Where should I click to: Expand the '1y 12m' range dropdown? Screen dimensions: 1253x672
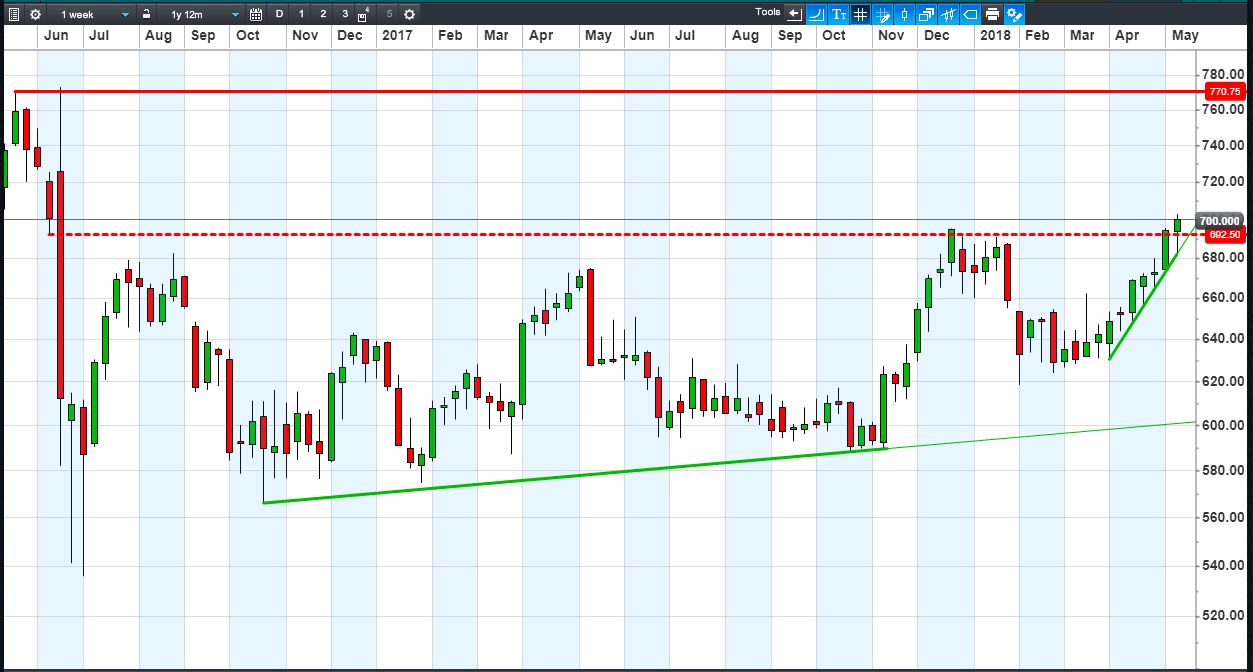point(204,14)
